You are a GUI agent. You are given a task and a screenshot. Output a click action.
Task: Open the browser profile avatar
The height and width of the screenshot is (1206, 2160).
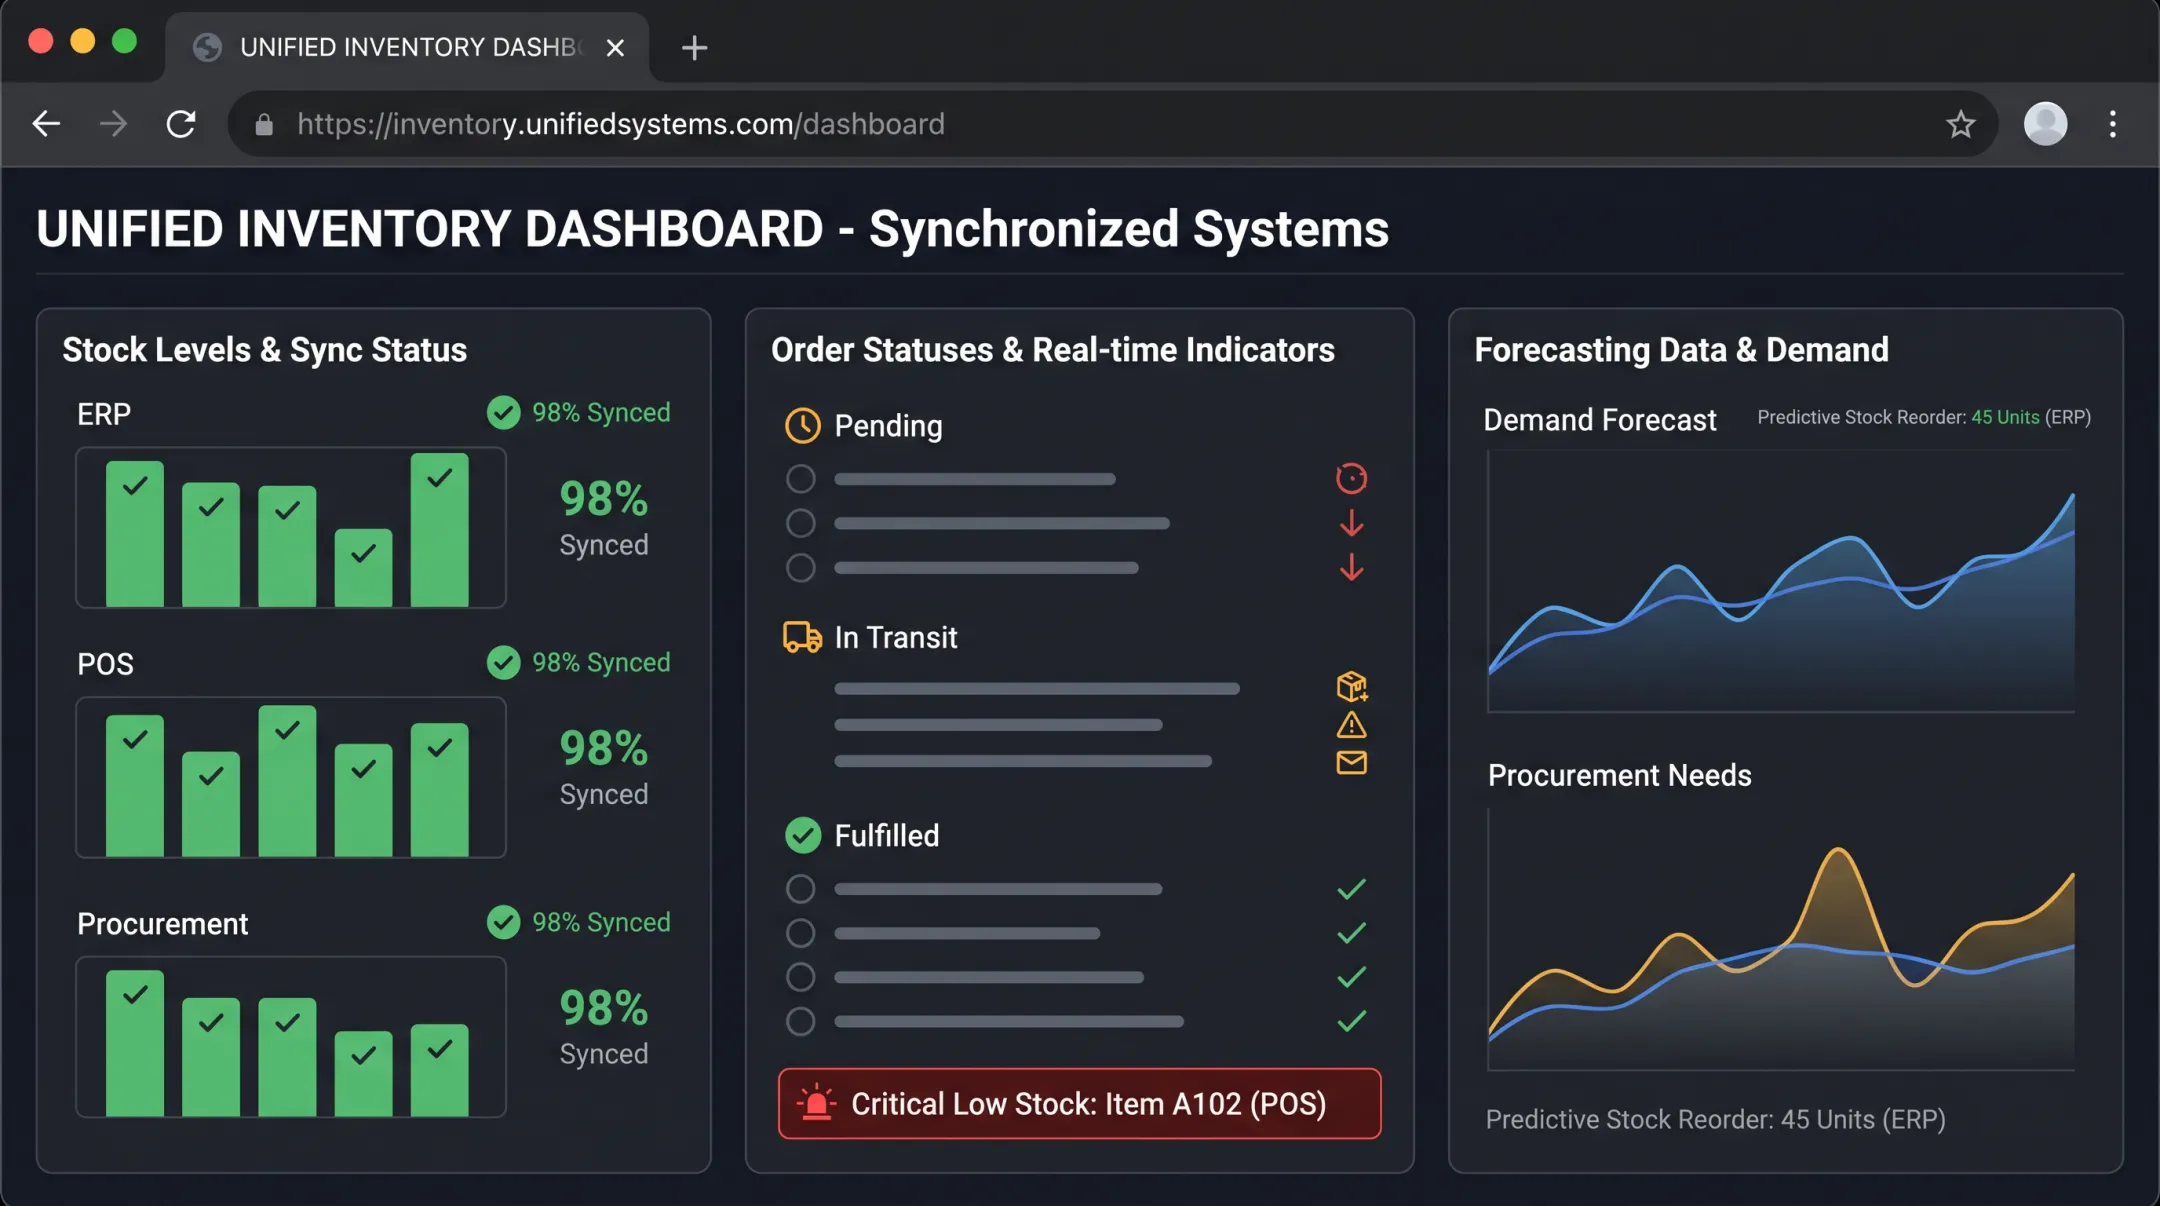(2045, 124)
